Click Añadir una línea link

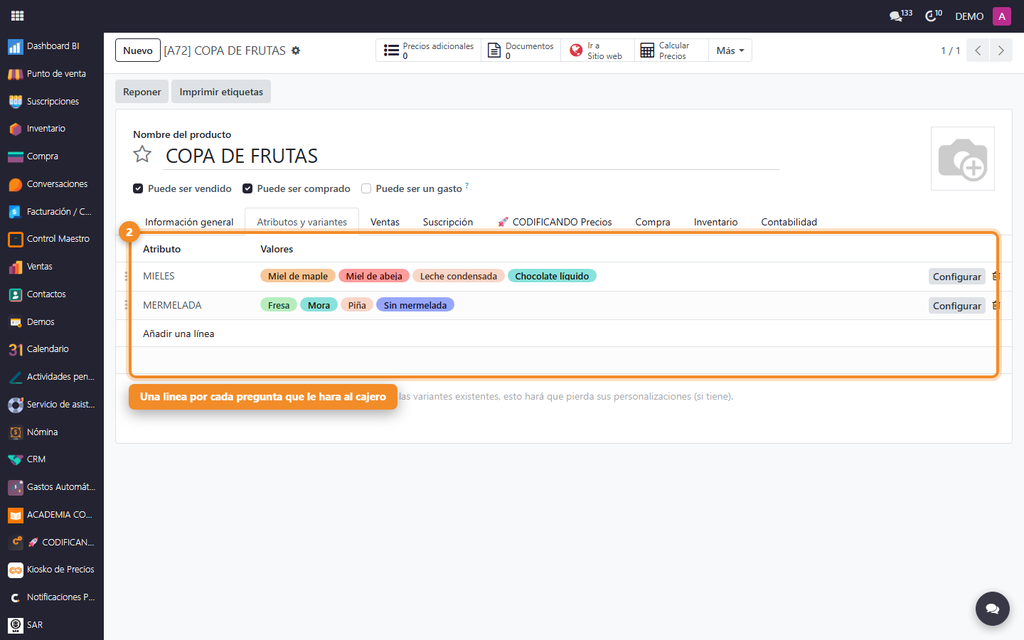point(178,334)
